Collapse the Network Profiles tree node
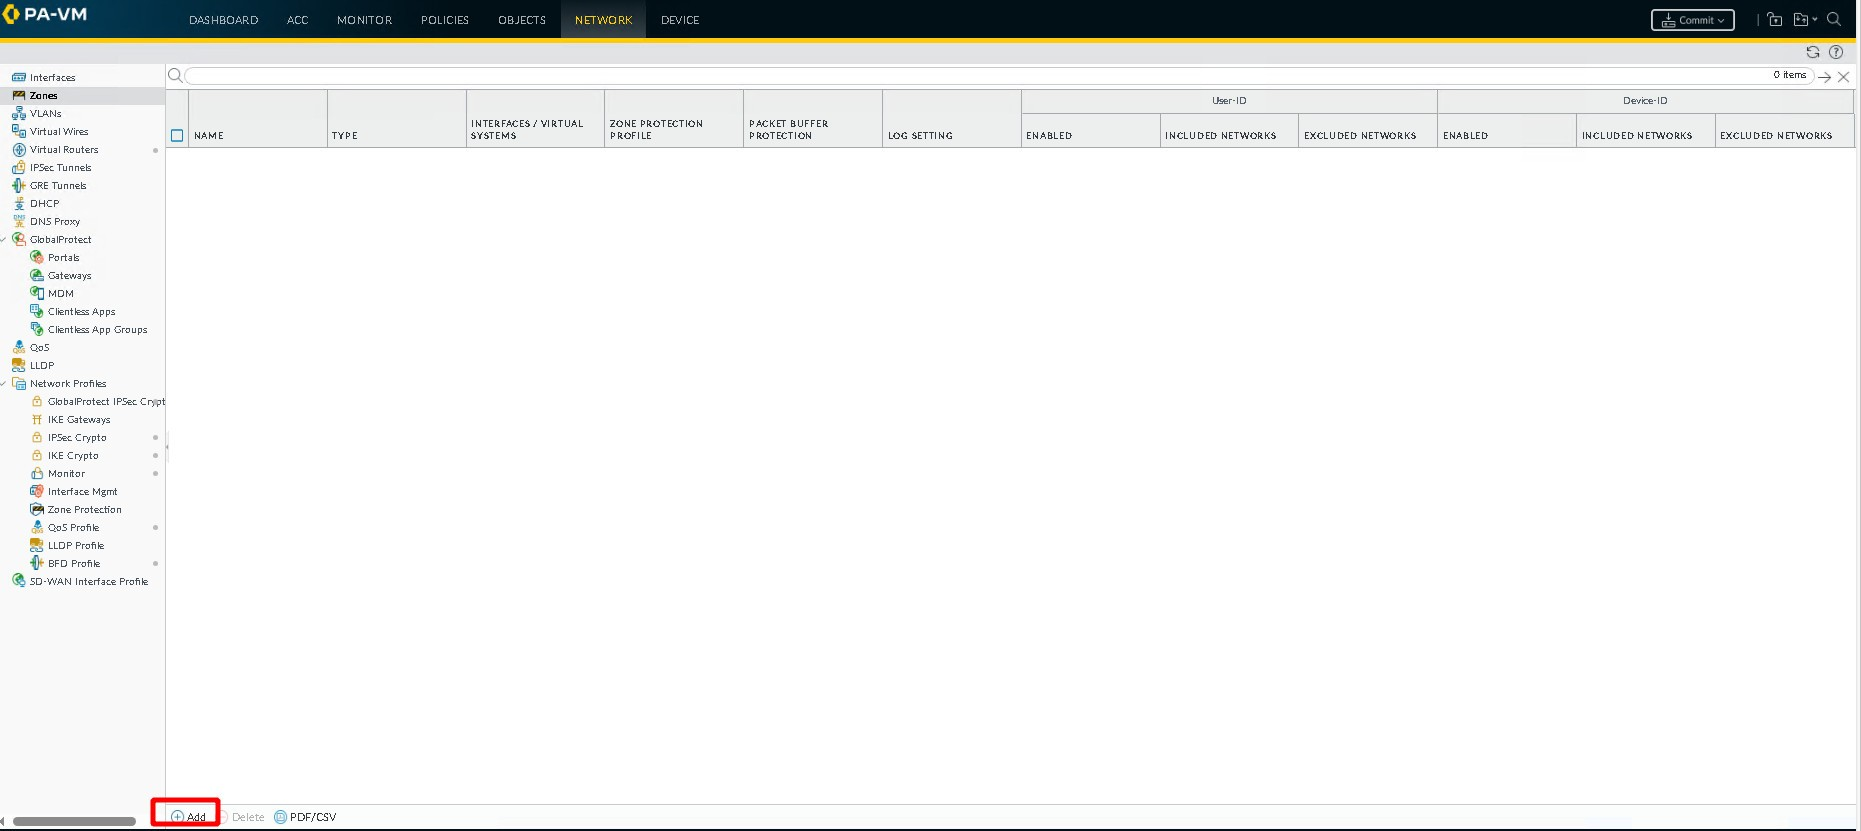This screenshot has height=831, width=1861. point(4,384)
